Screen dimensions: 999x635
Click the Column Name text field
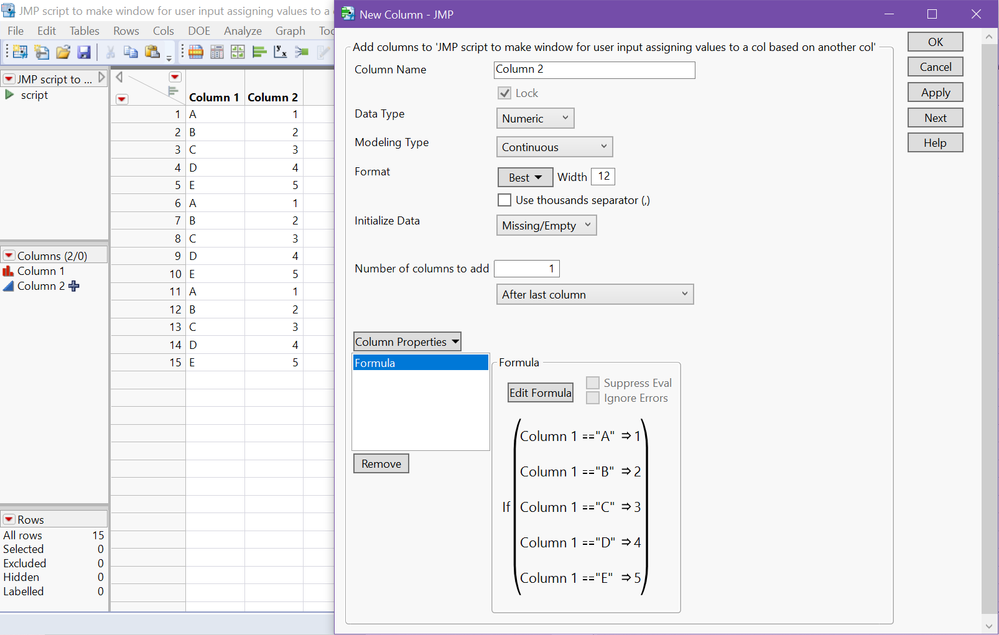594,70
